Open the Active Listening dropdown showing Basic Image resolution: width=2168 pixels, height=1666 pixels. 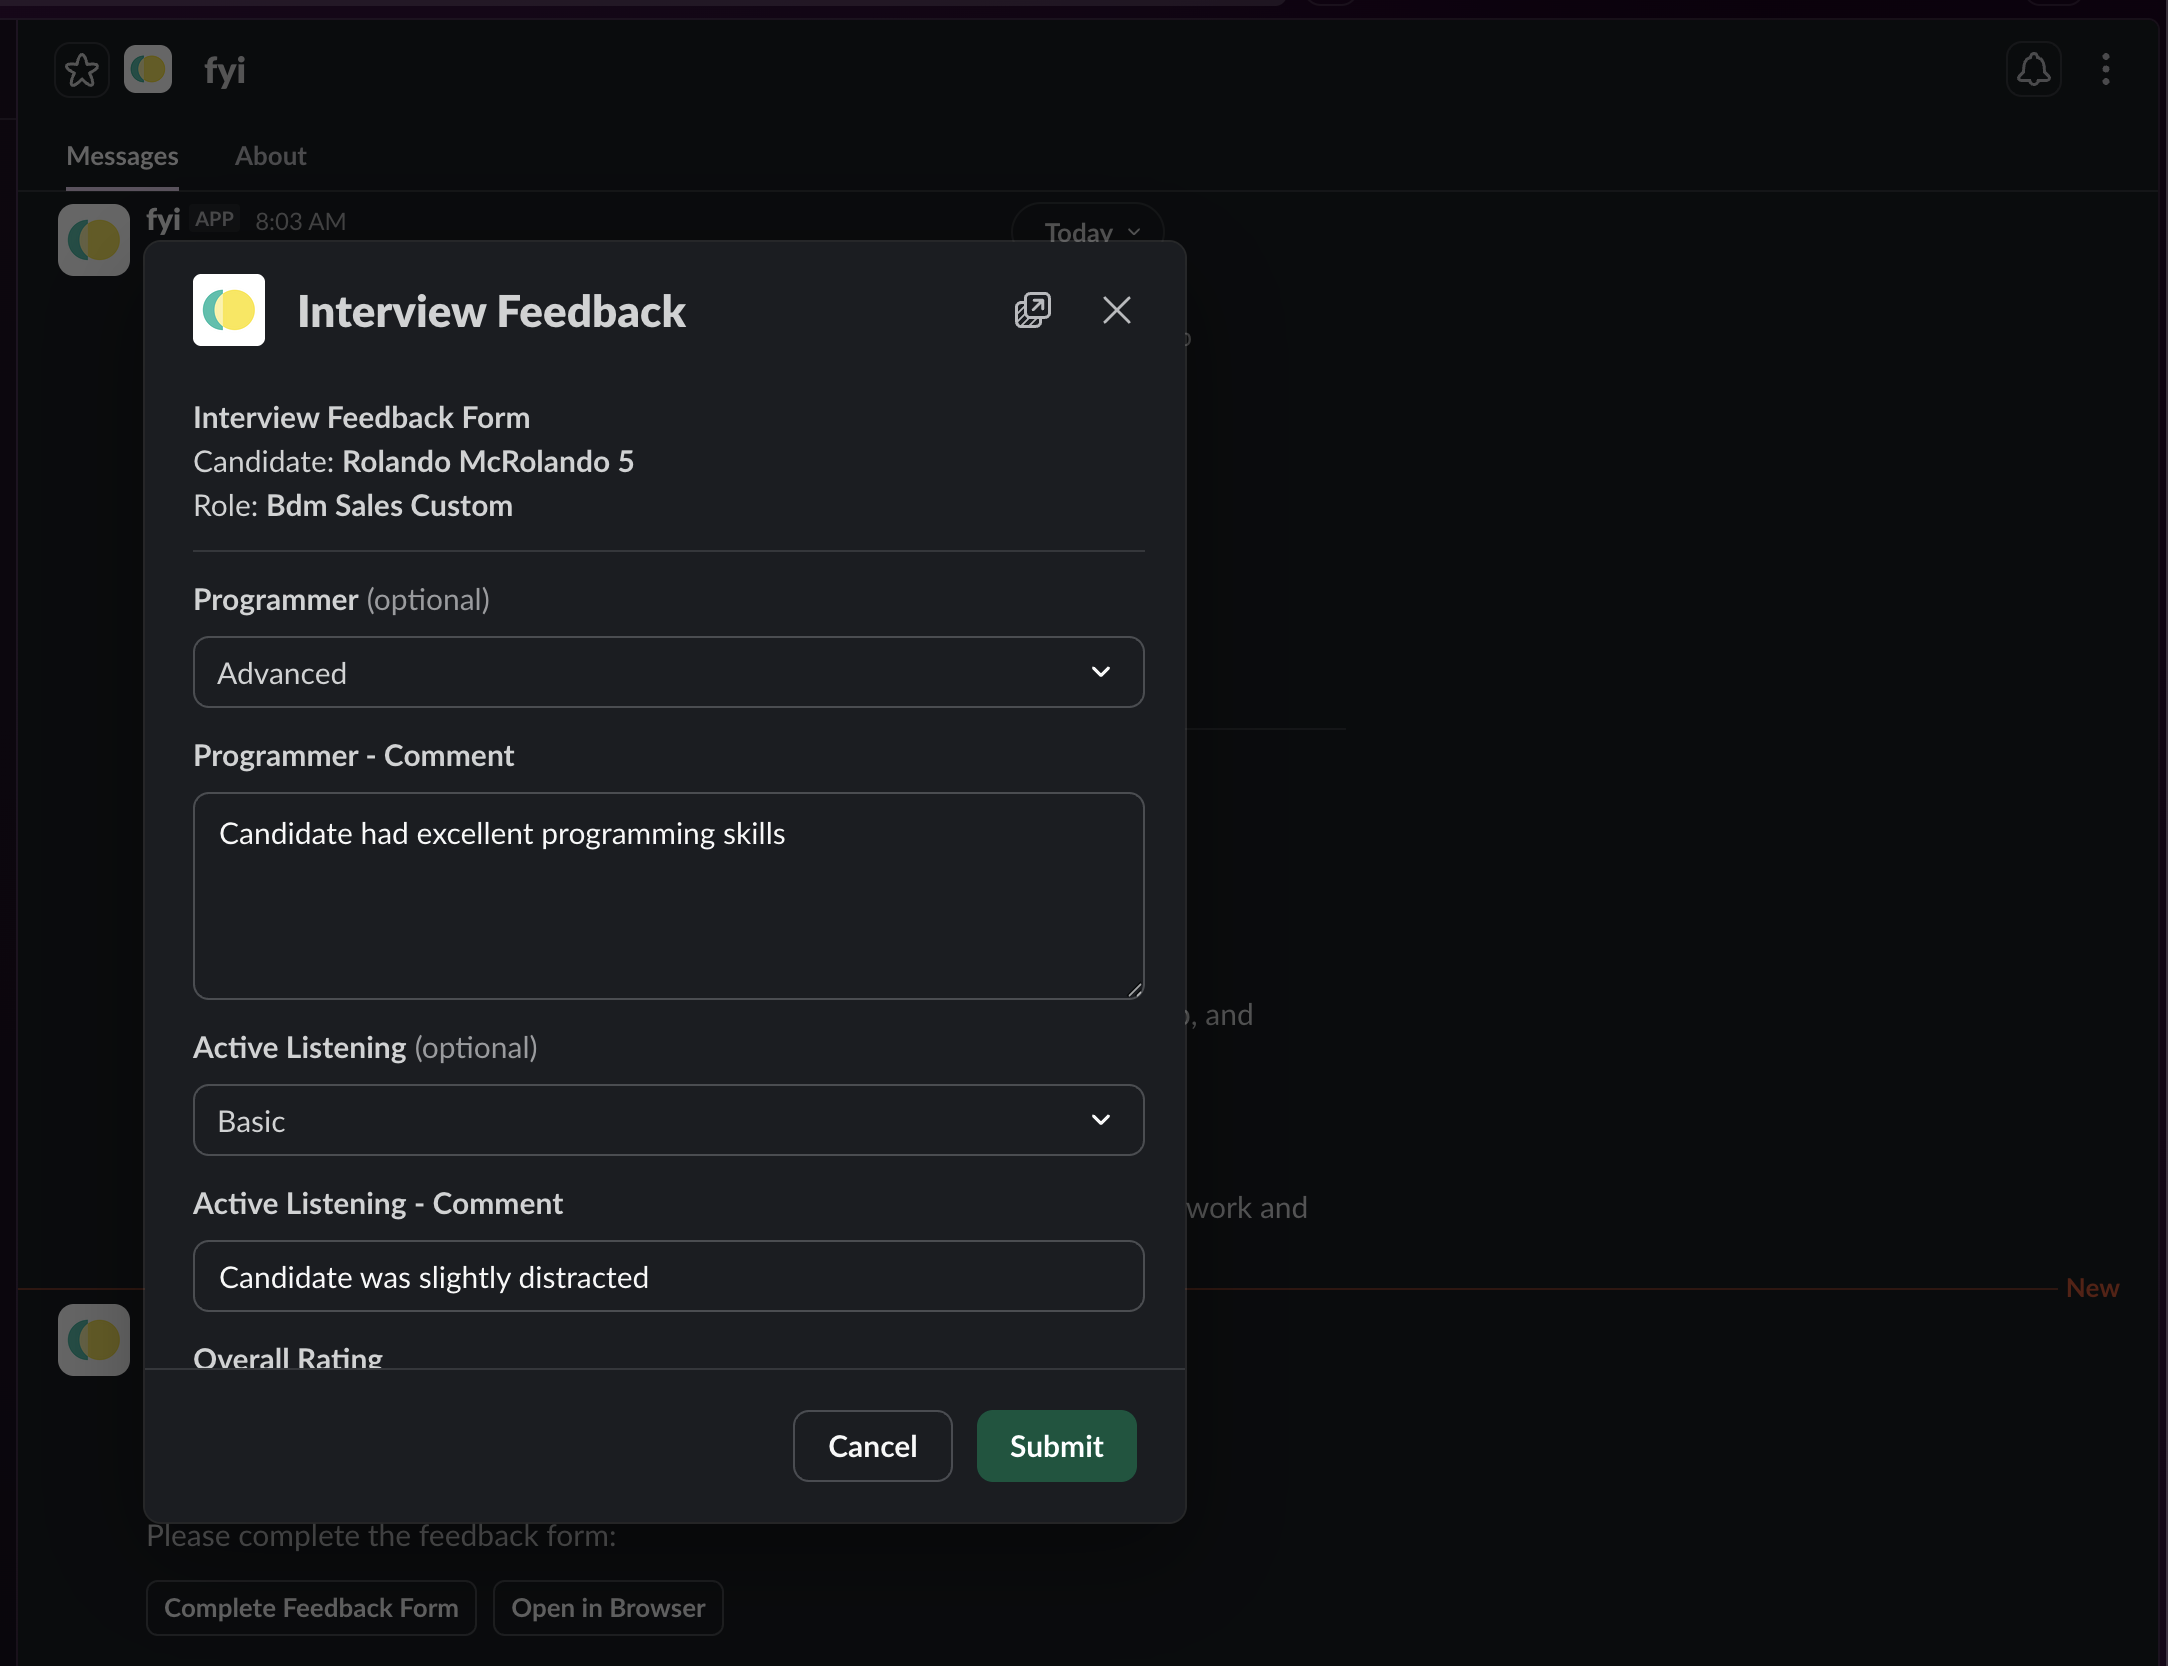pyautogui.click(x=669, y=1121)
